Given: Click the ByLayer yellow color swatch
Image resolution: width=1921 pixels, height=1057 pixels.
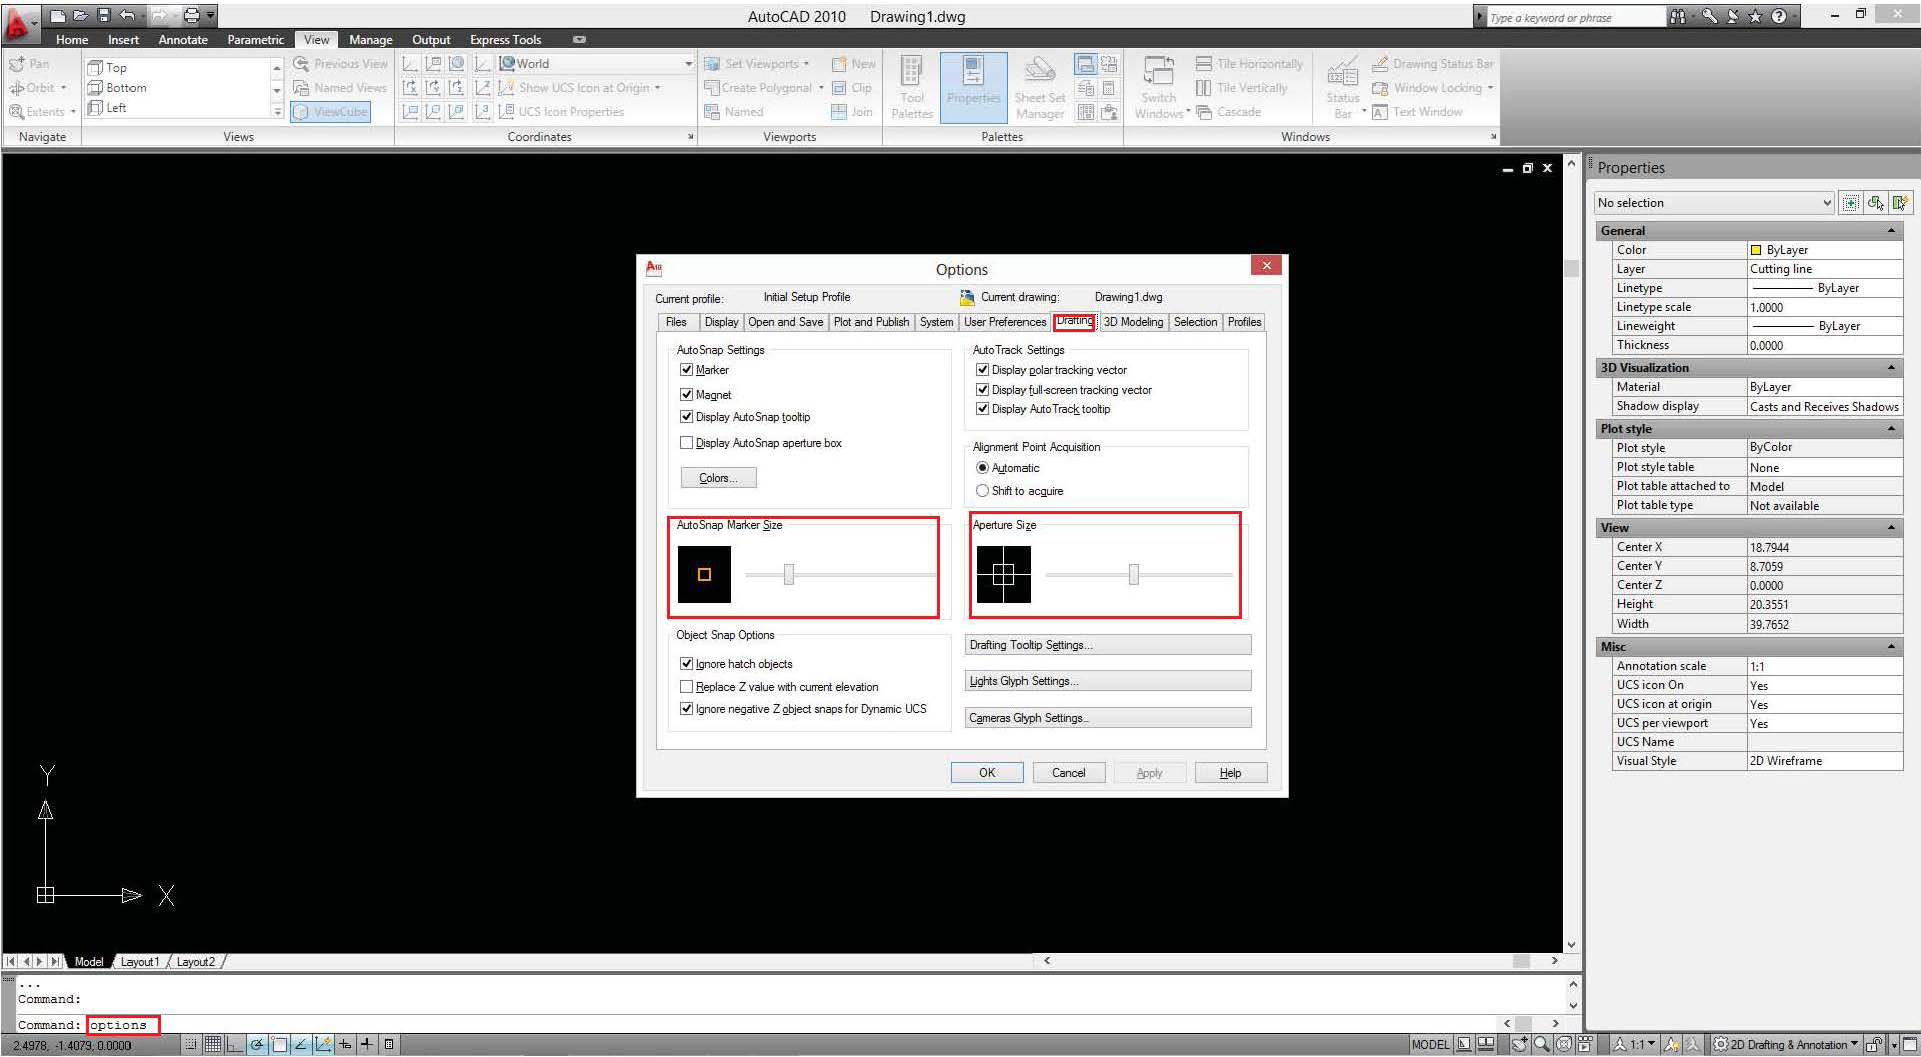Looking at the screenshot, I should click(x=1756, y=250).
